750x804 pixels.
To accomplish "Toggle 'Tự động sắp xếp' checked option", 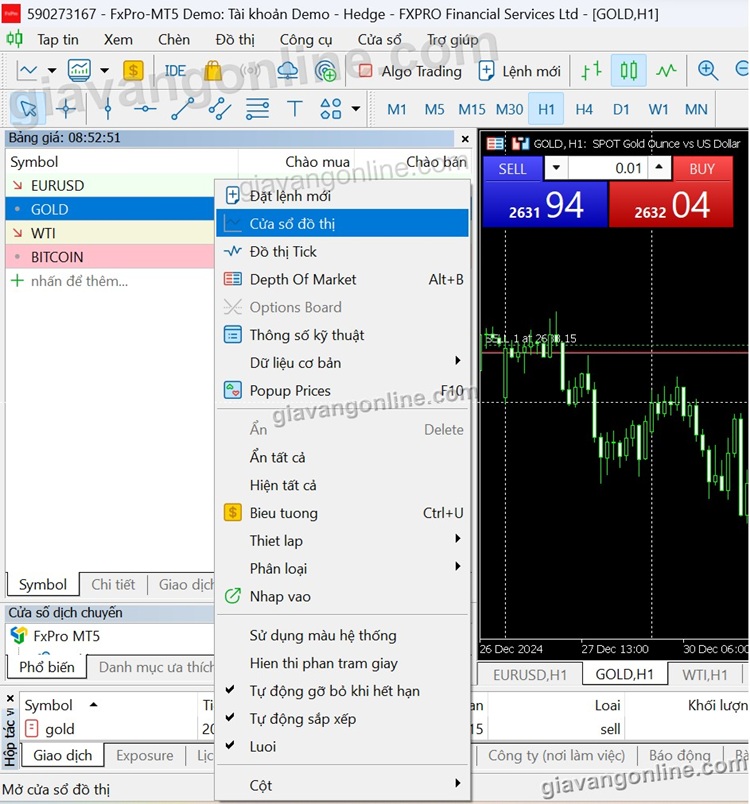I will click(x=302, y=719).
